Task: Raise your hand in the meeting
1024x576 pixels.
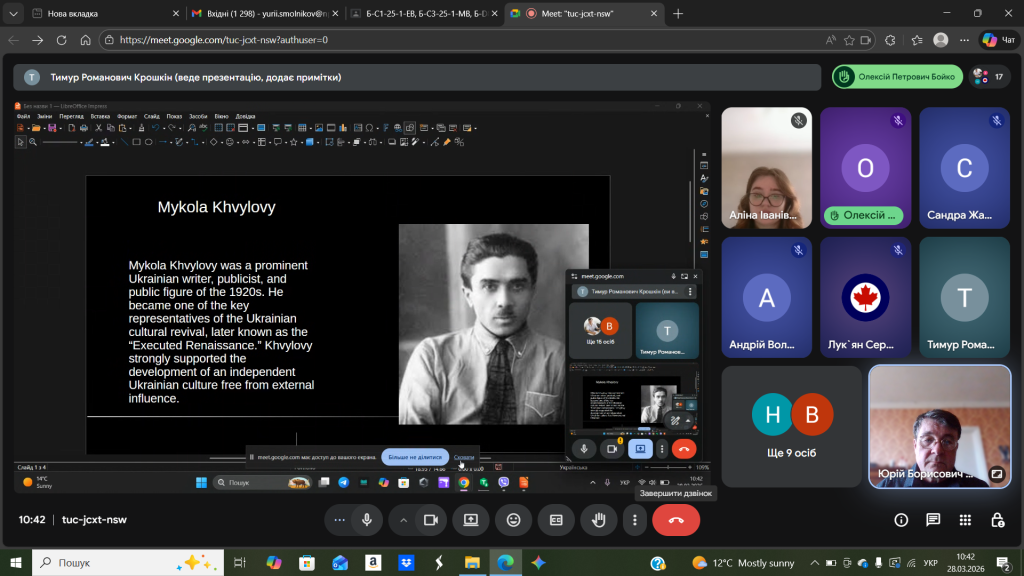Action: pos(599,520)
